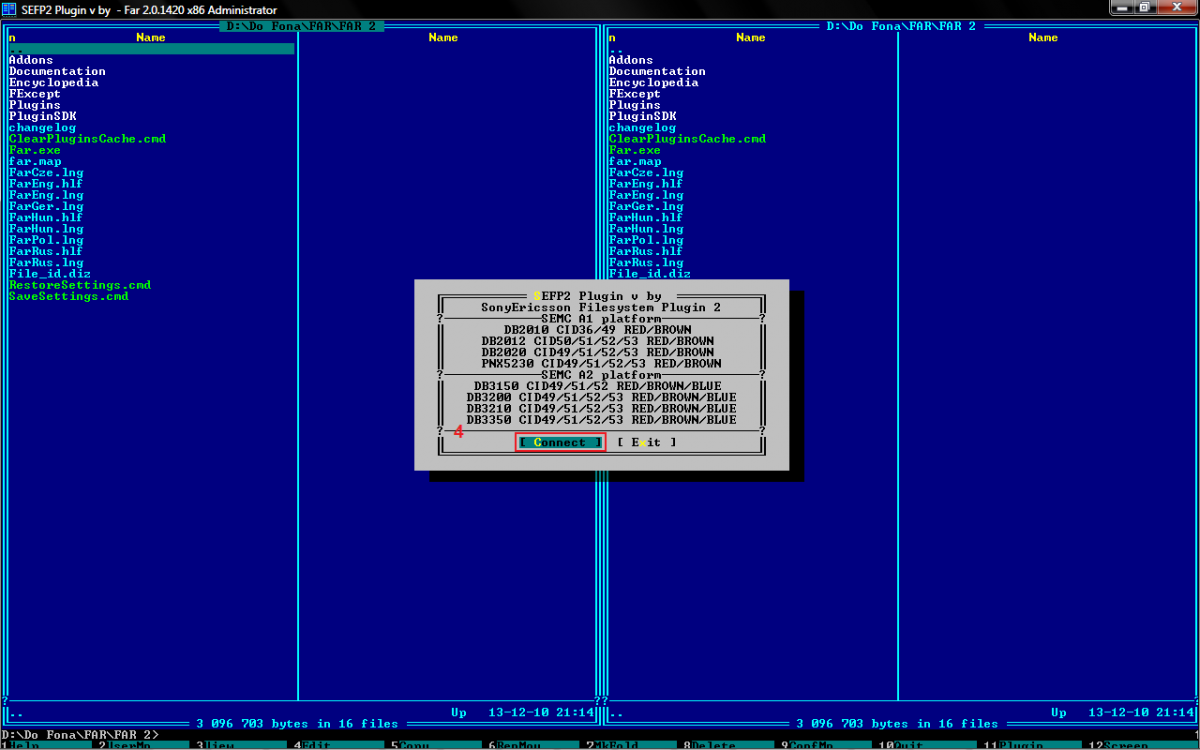
Task: Select Far.exe in the left panel
Action: point(35,150)
